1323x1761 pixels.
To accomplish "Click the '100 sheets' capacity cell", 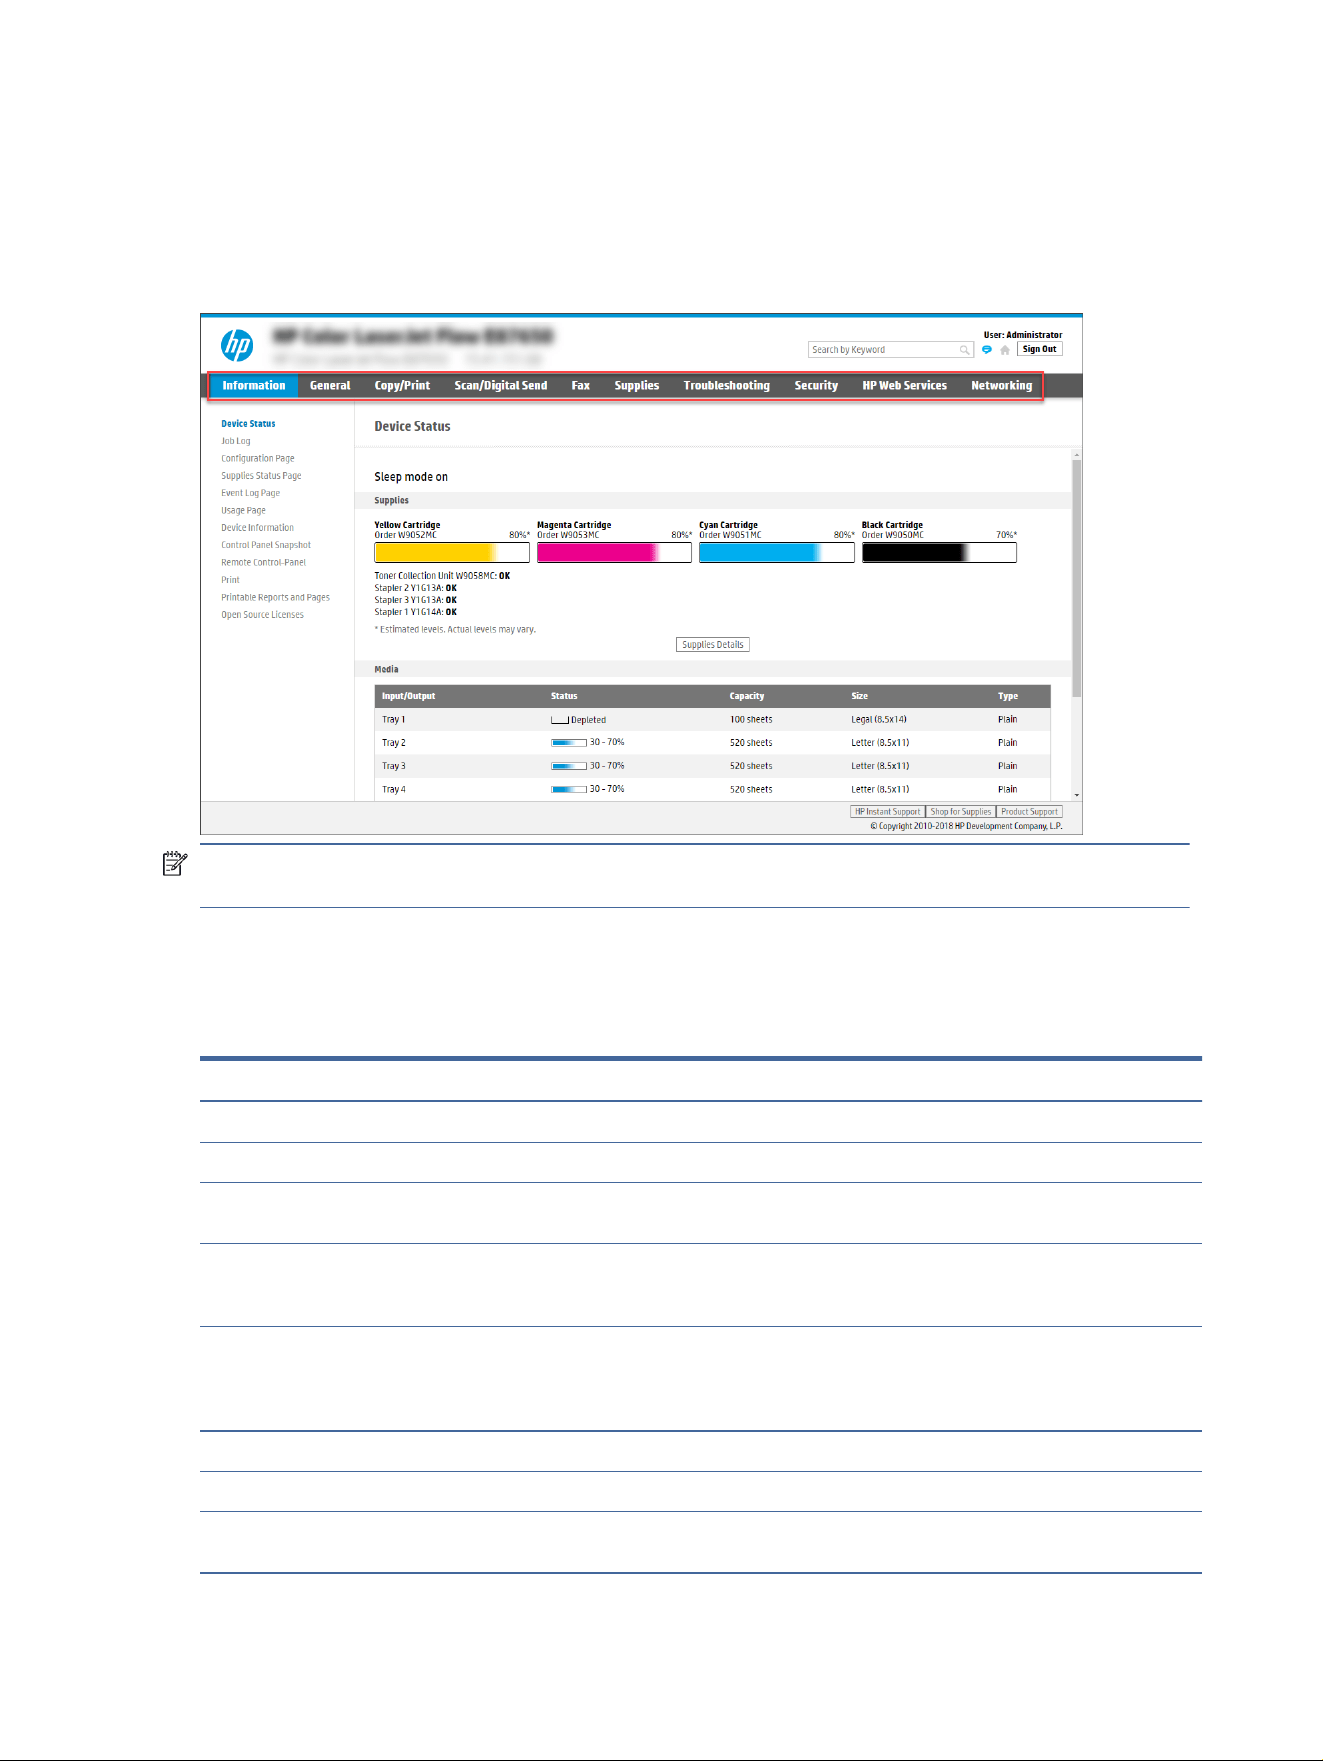I will click(751, 720).
